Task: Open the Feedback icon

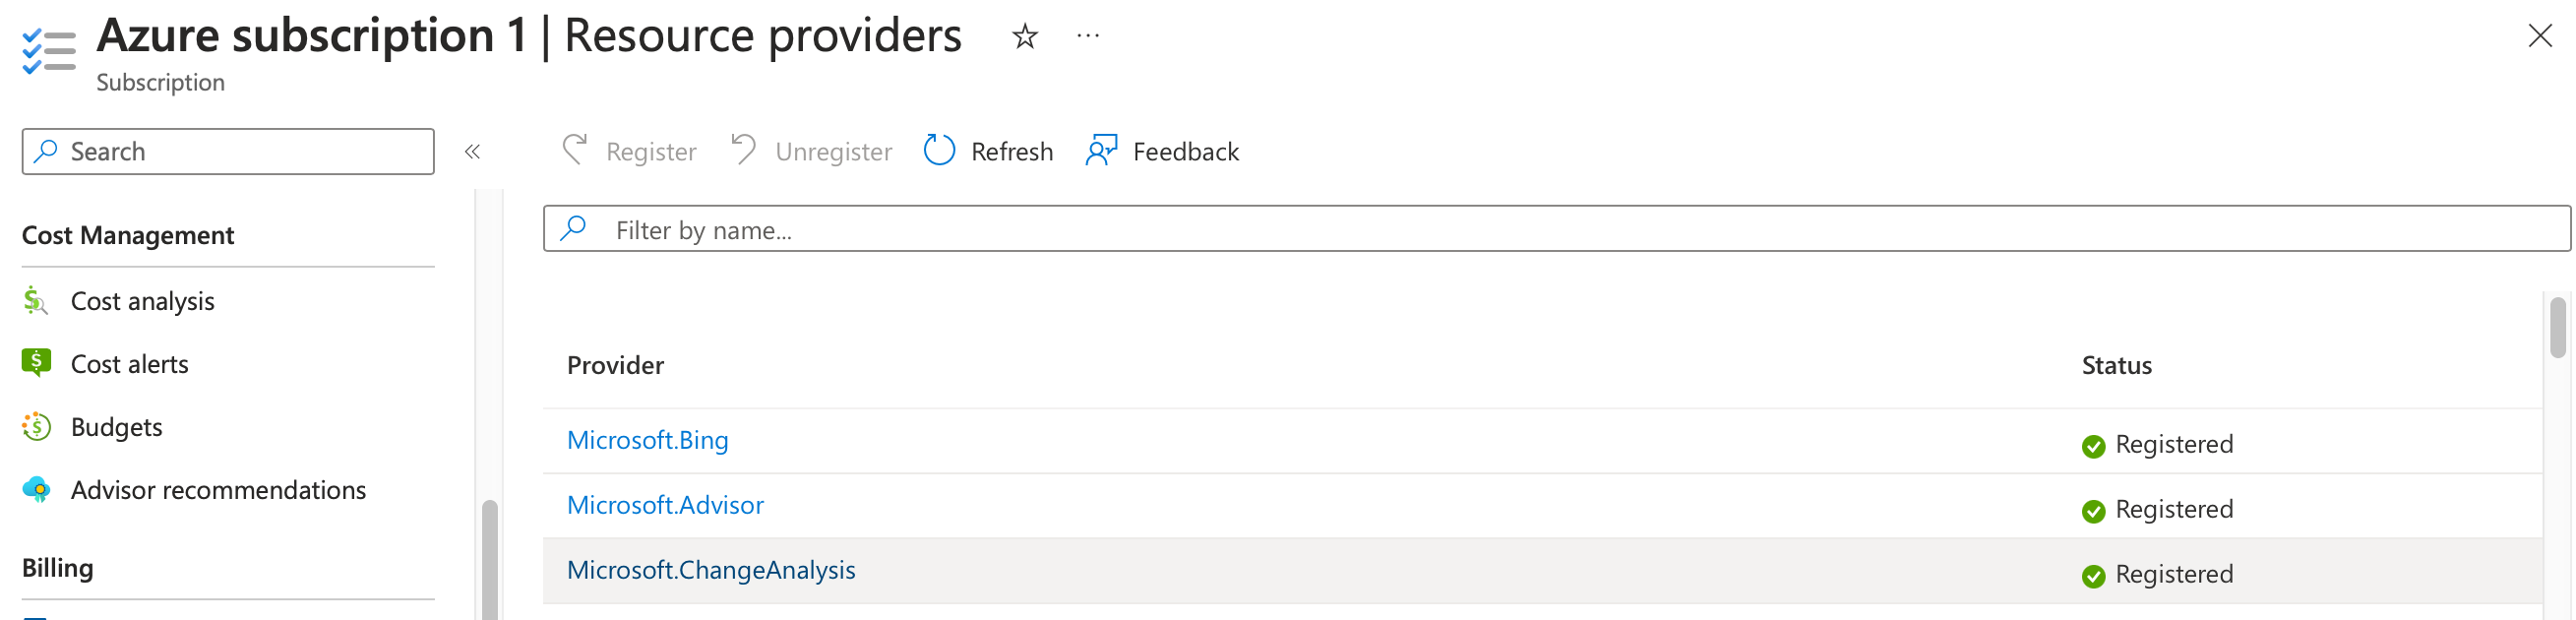Action: 1101,150
